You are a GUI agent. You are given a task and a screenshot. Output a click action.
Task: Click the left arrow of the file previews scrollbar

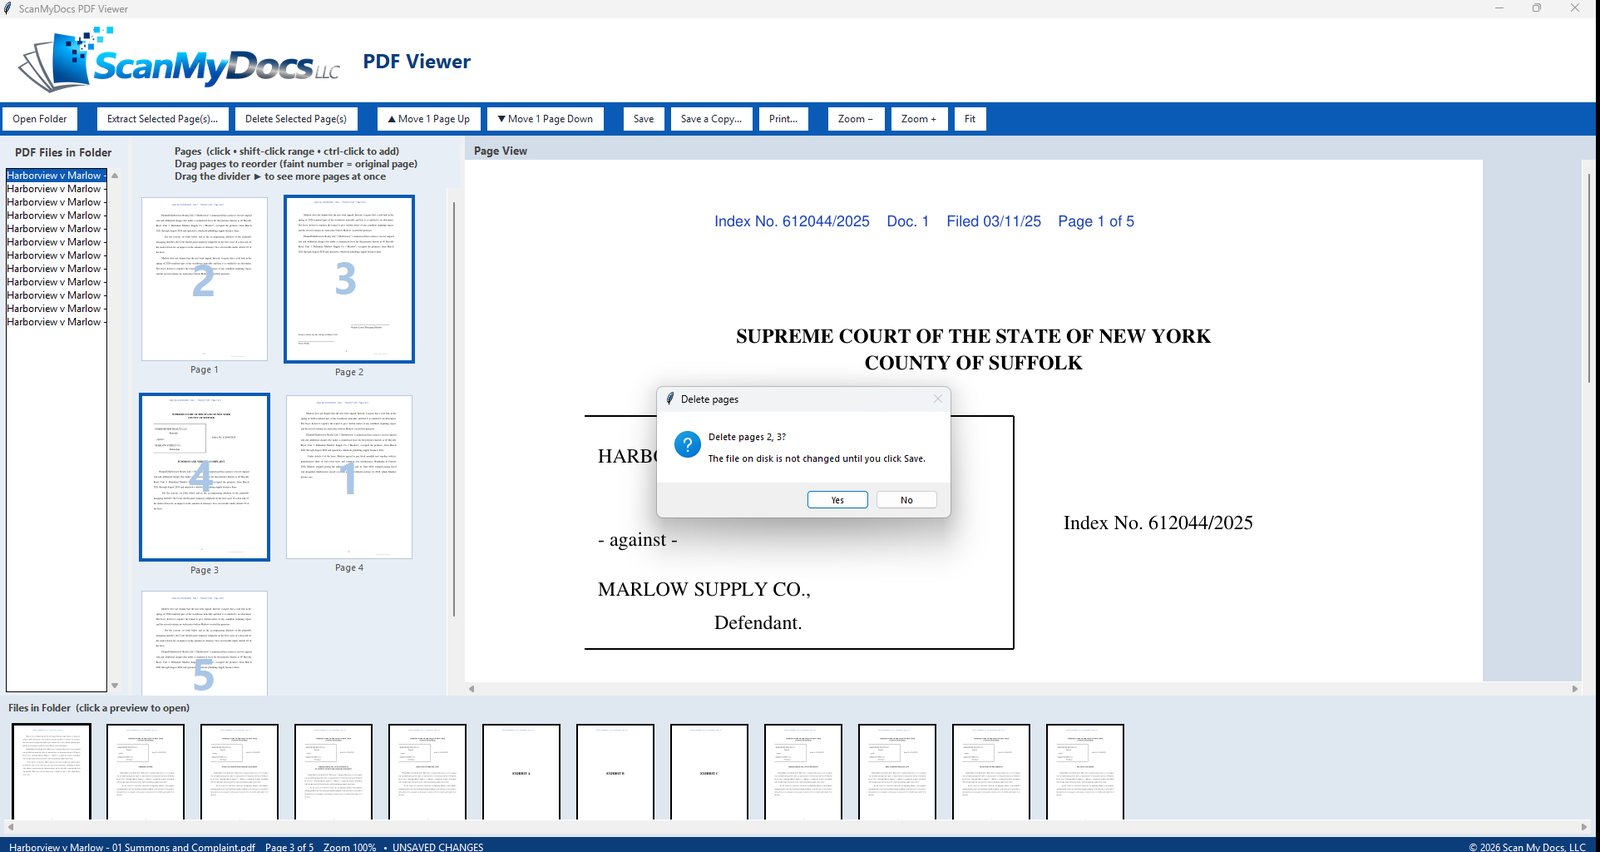(x=11, y=827)
